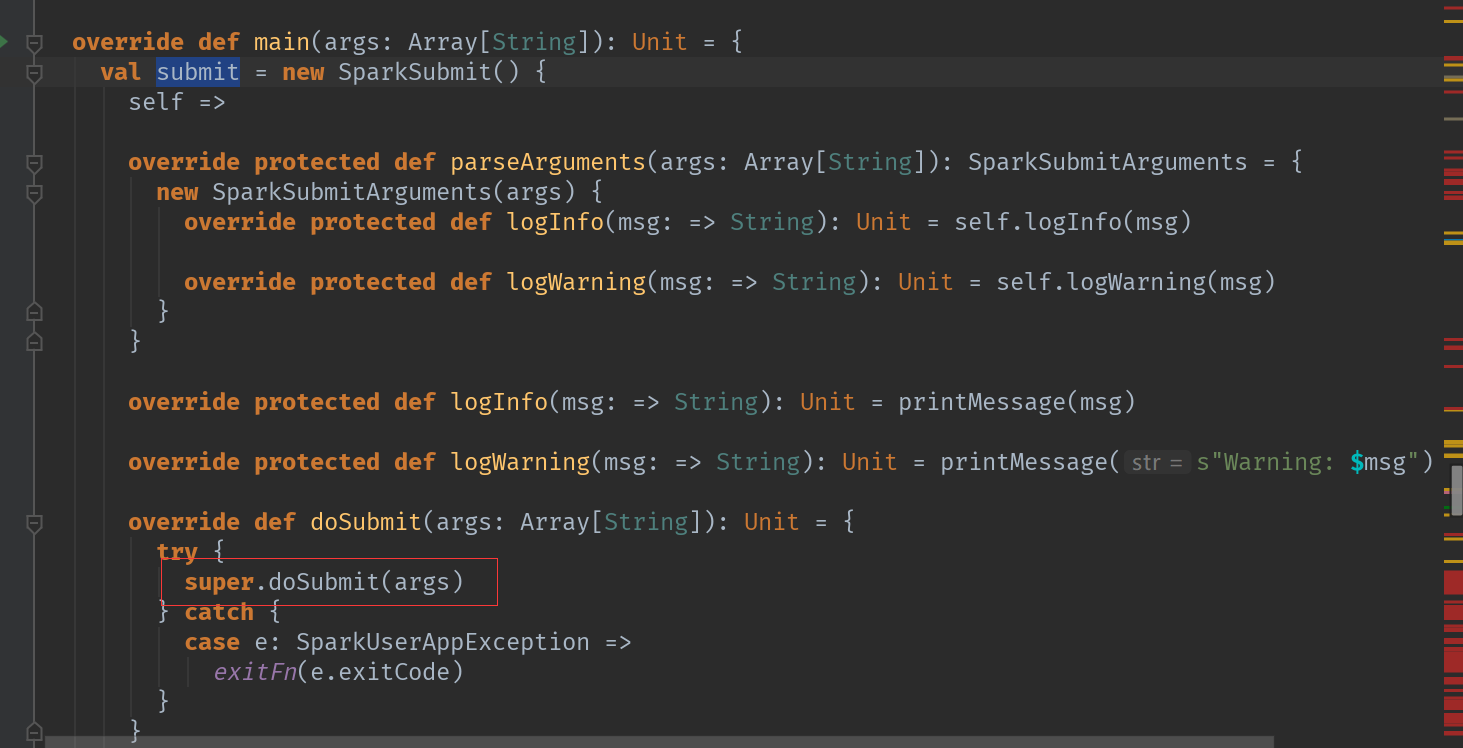This screenshot has width=1463, height=748.
Task: Collapse the main method fold marker
Action: pos(34,42)
